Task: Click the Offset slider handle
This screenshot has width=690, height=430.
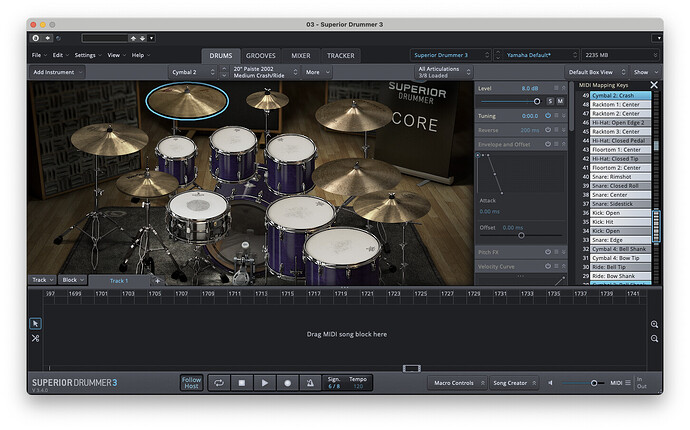Action: tap(521, 235)
